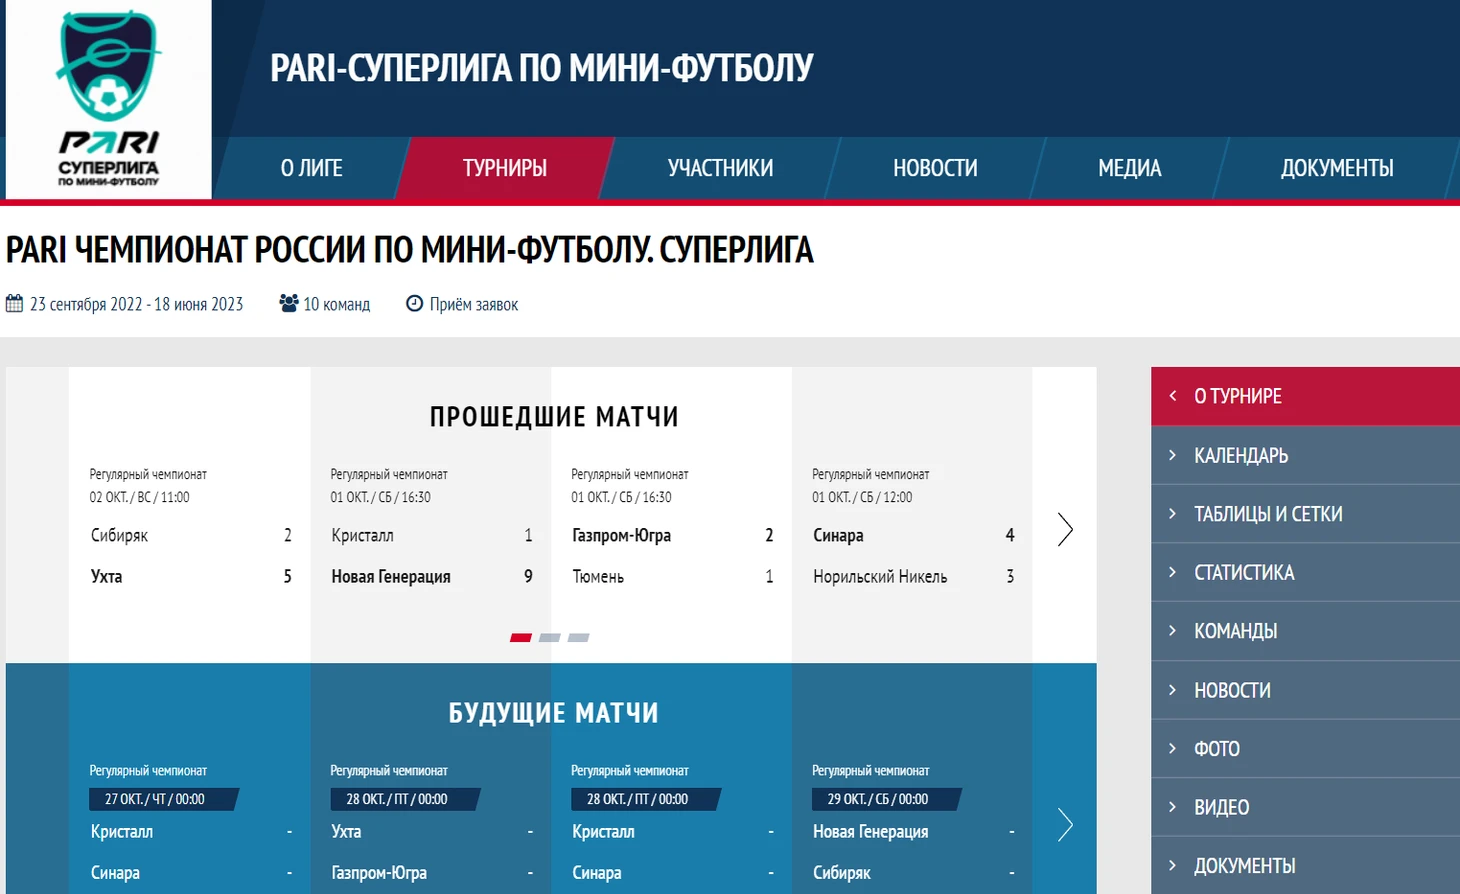Viewport: 1460px width, 894px height.
Task: Click 'Газпром-Югра' in past matches
Action: tap(621, 535)
